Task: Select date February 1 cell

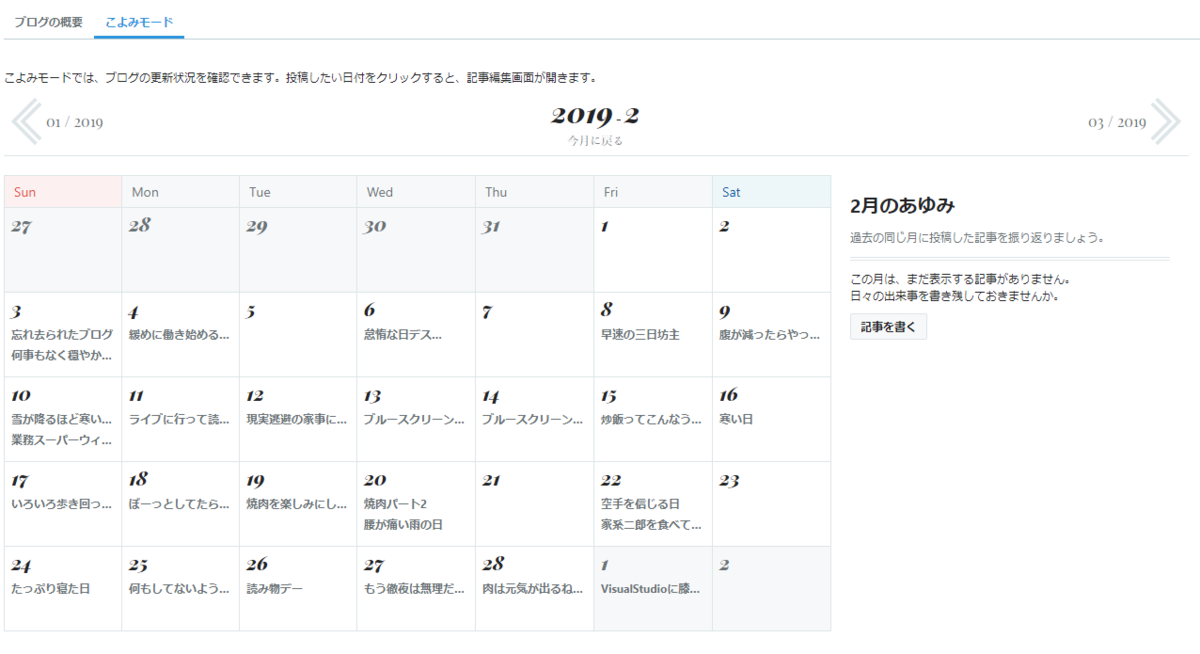Action: [x=653, y=250]
